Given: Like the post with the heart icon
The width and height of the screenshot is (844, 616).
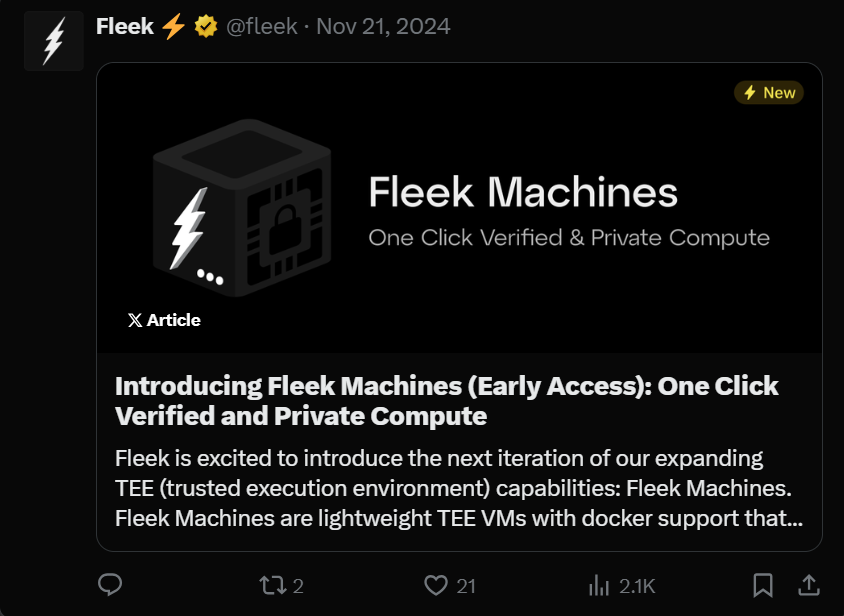Looking at the screenshot, I should (436, 585).
